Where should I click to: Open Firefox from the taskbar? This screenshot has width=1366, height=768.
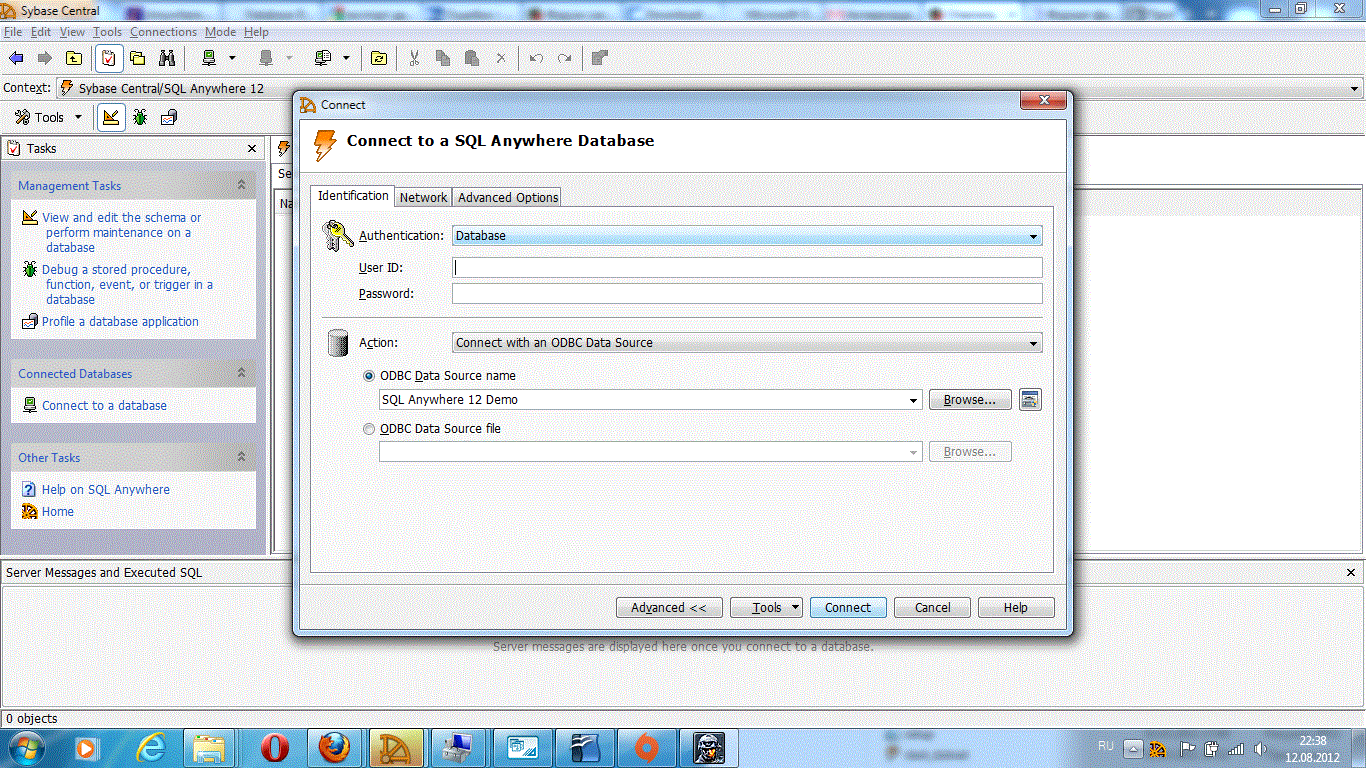tap(335, 747)
